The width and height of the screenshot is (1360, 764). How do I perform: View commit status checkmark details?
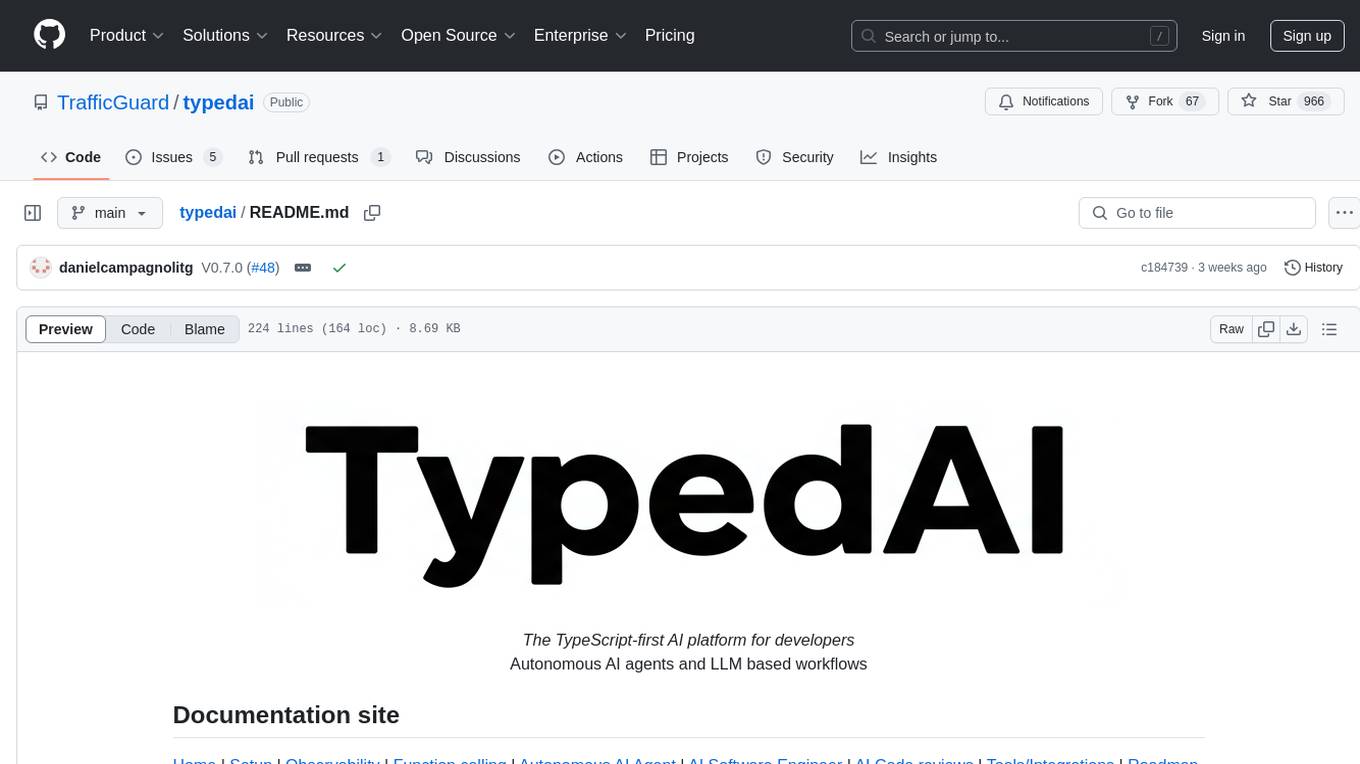(339, 268)
